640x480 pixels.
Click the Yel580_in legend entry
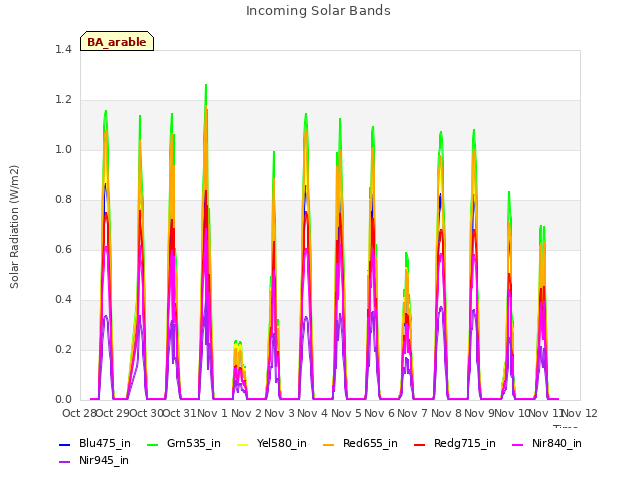tap(272, 443)
